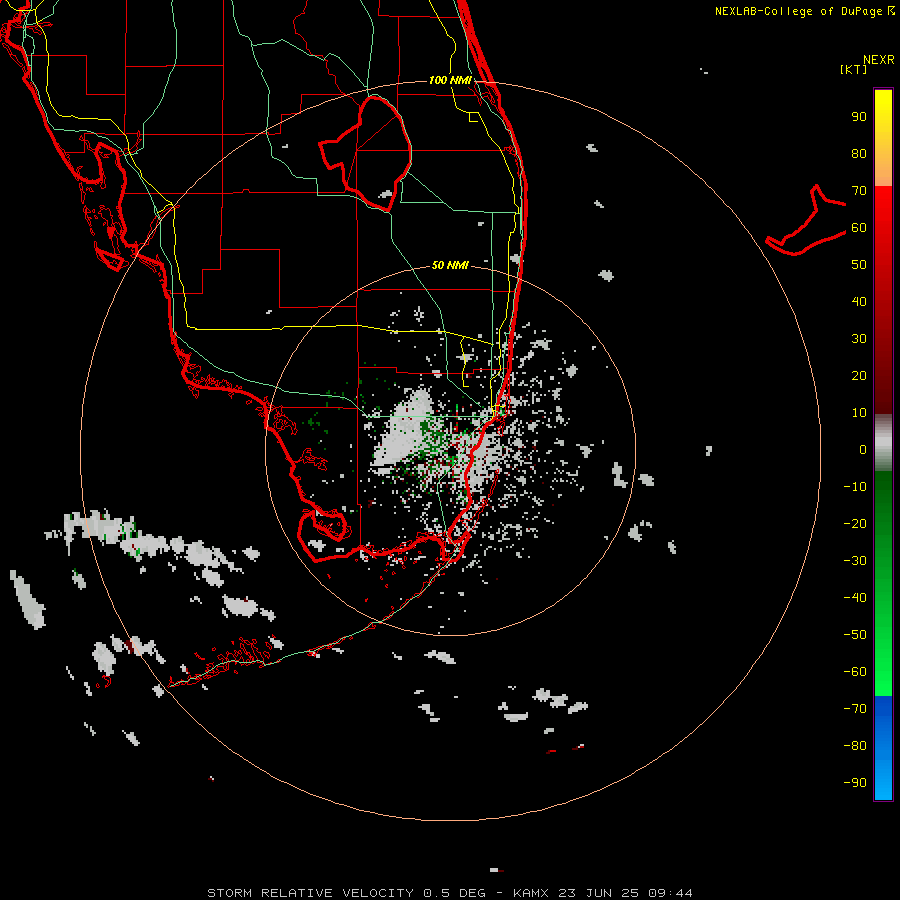Screen dimensions: 900x900
Task: Click the 100 NMI range ring label
Action: 450,80
